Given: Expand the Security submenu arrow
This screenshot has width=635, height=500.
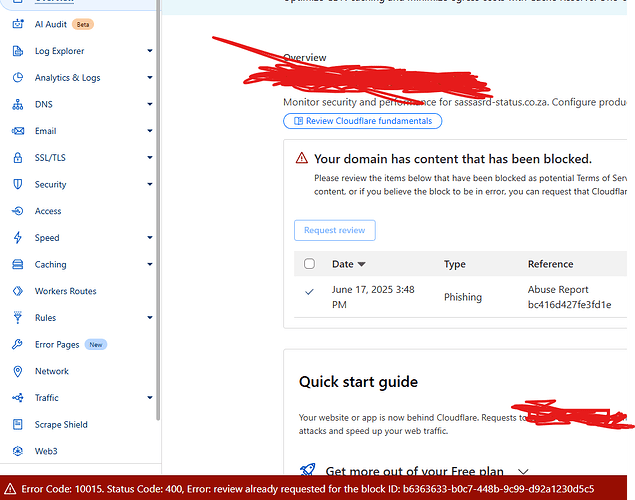Looking at the screenshot, I should [x=150, y=184].
